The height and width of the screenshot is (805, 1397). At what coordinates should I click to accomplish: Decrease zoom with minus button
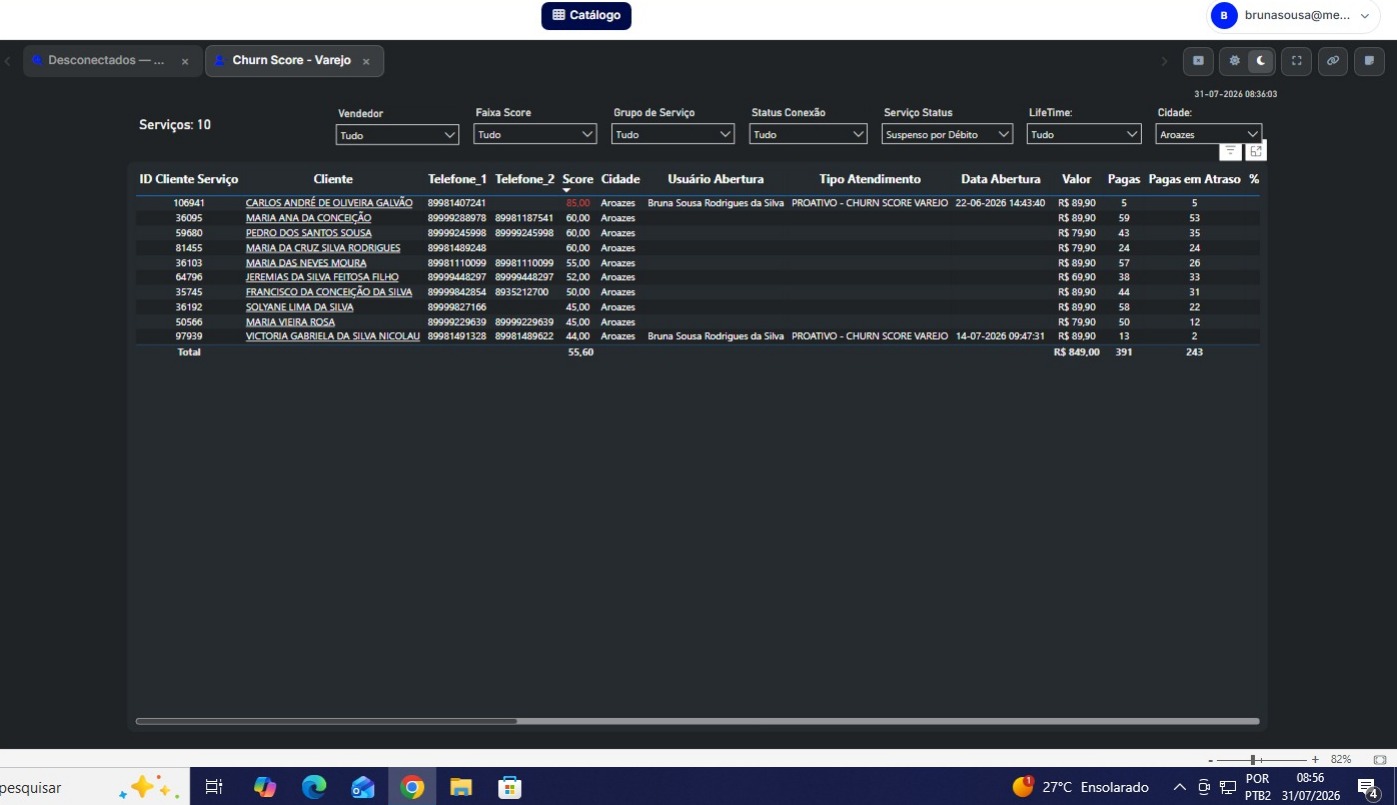click(x=1210, y=760)
